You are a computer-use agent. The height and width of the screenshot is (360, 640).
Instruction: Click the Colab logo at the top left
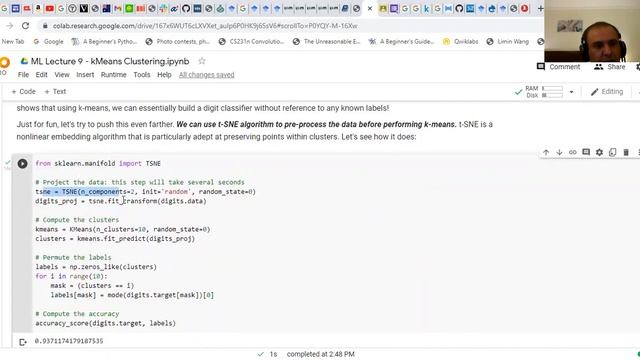click(4, 63)
